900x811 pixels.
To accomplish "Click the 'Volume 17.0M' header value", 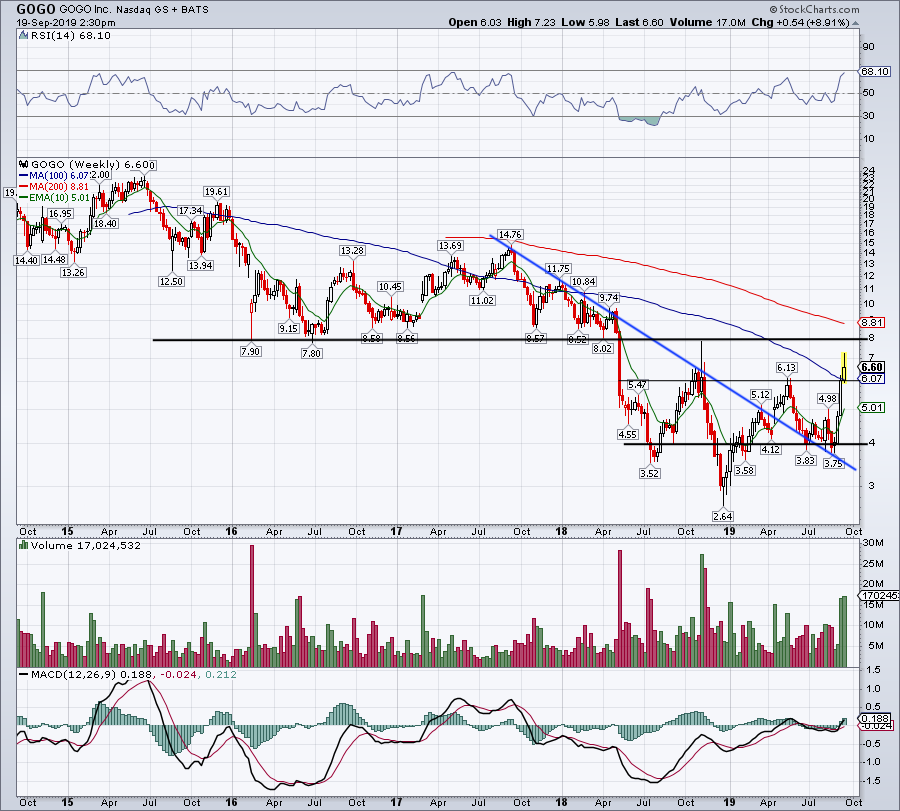I will tap(707, 22).
